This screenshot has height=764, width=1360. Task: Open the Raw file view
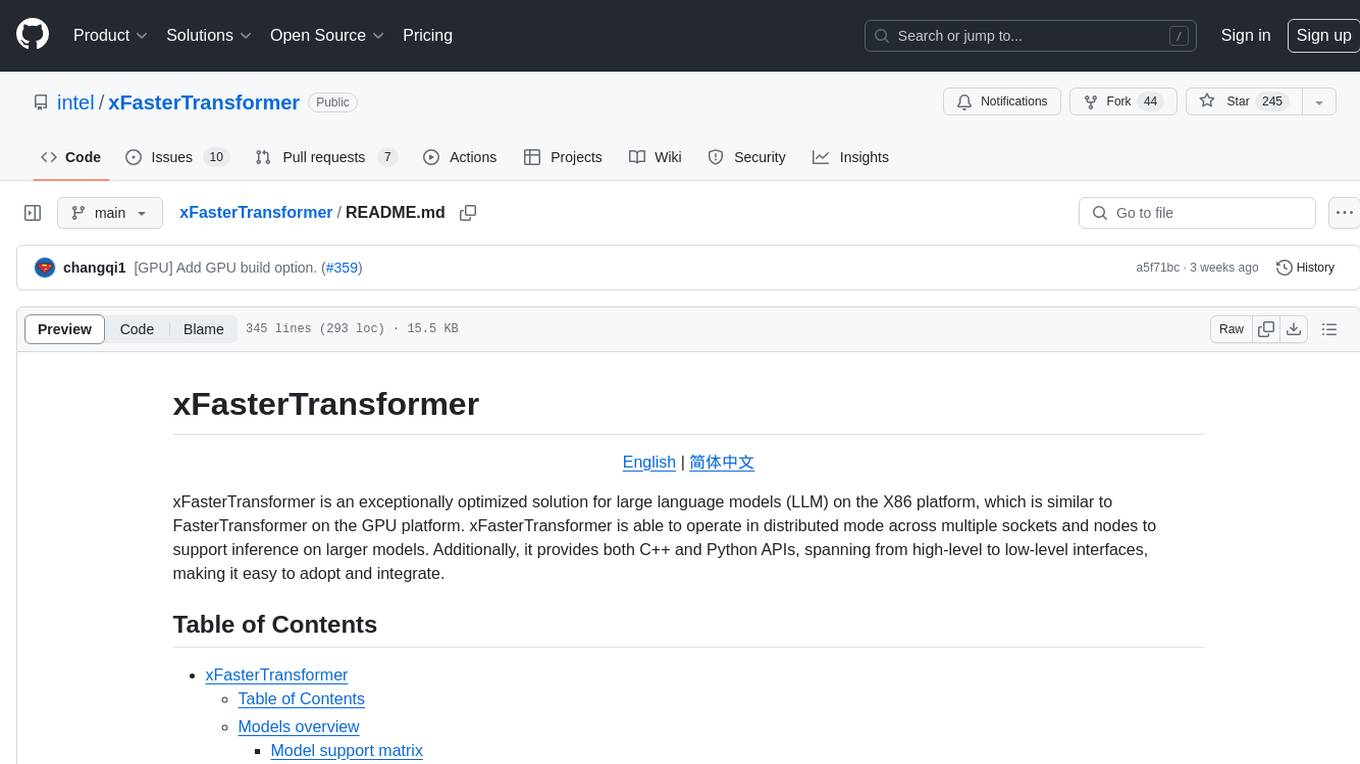tap(1231, 329)
